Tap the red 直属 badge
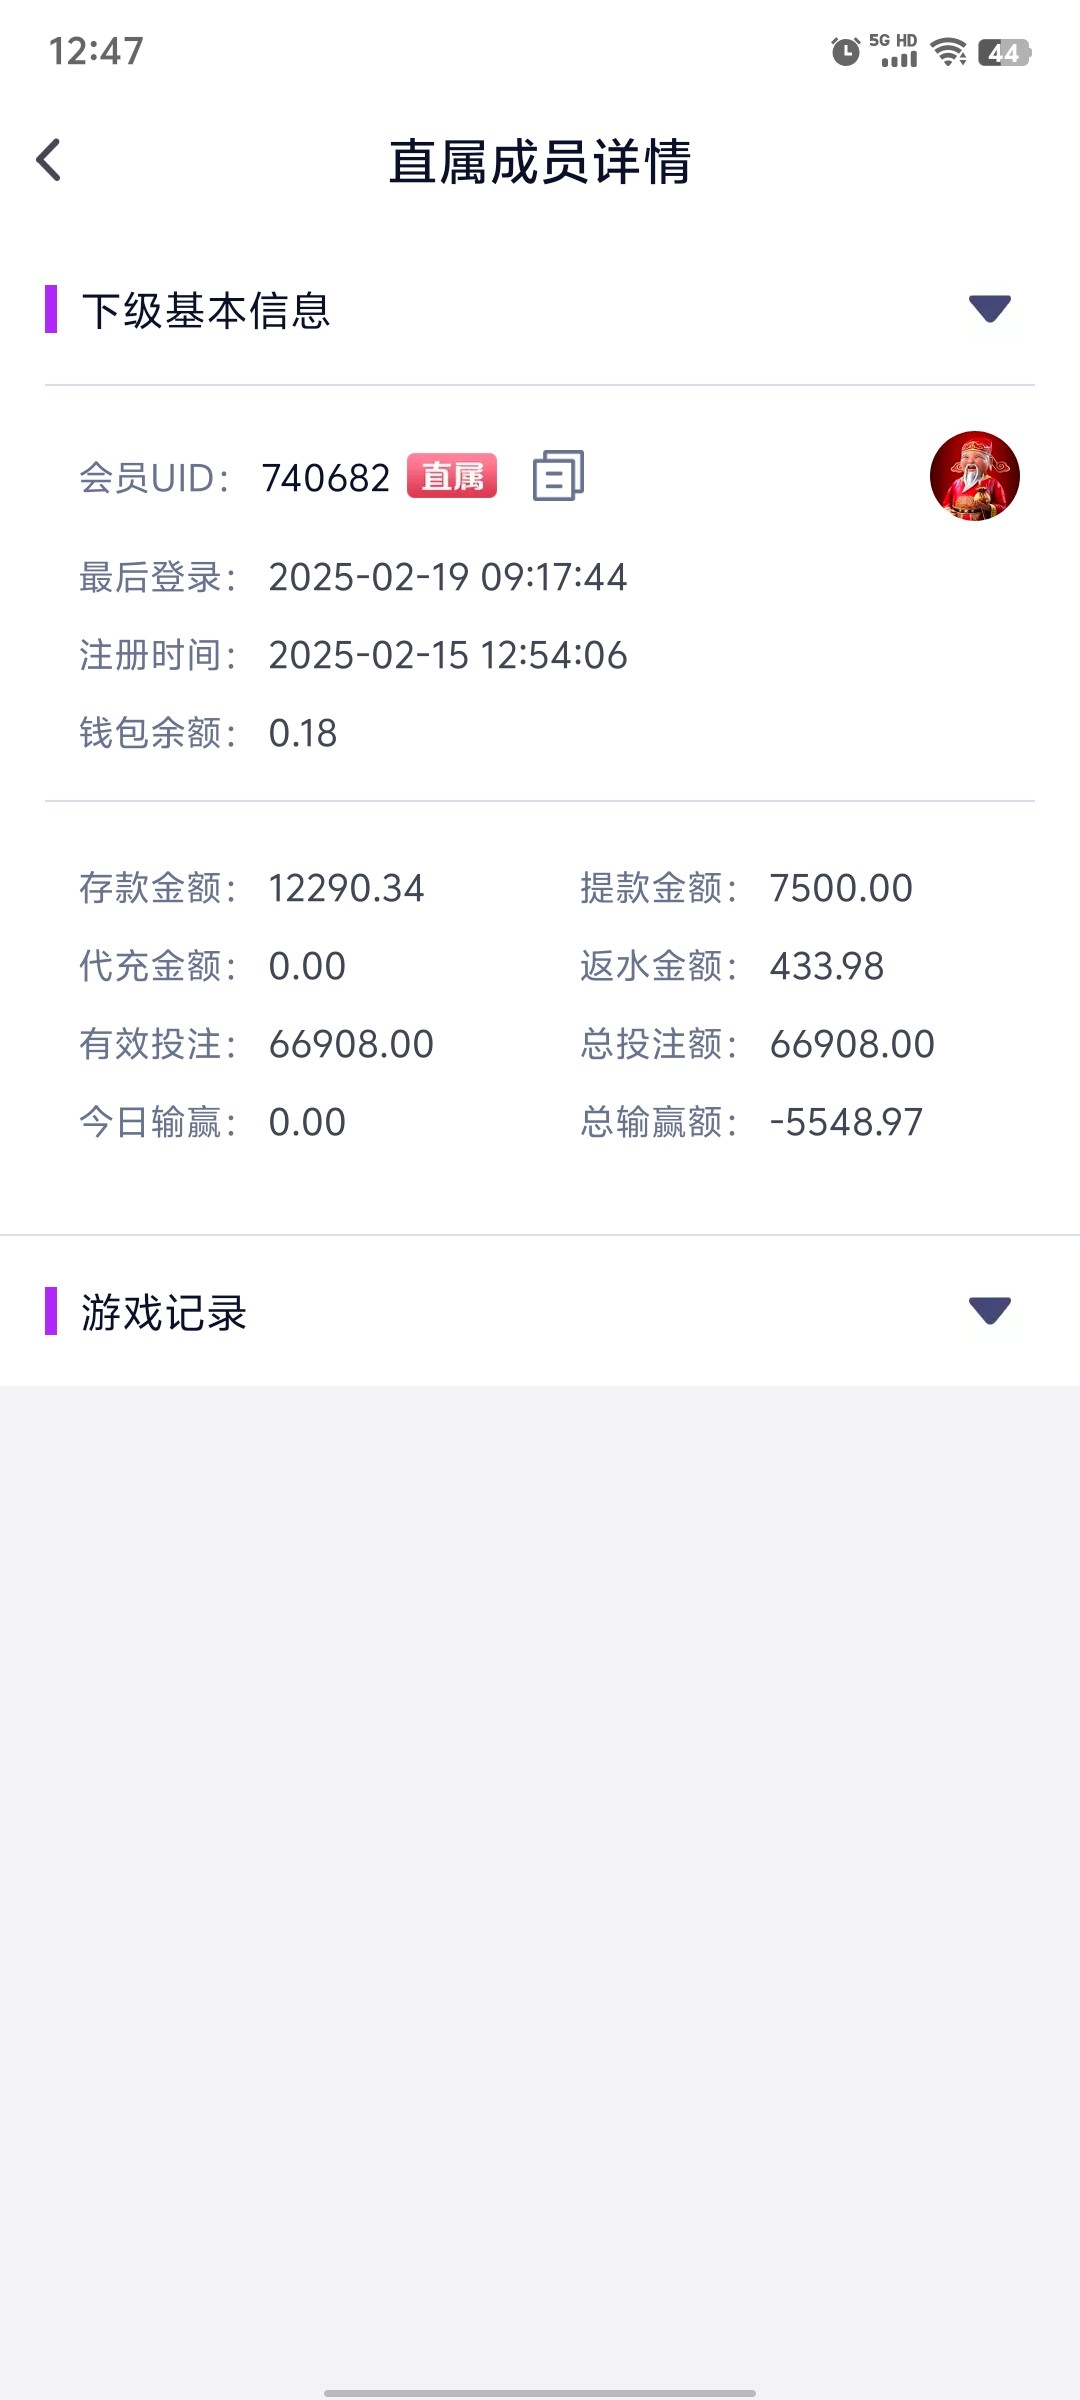Viewport: 1080px width, 2400px height. tap(451, 476)
